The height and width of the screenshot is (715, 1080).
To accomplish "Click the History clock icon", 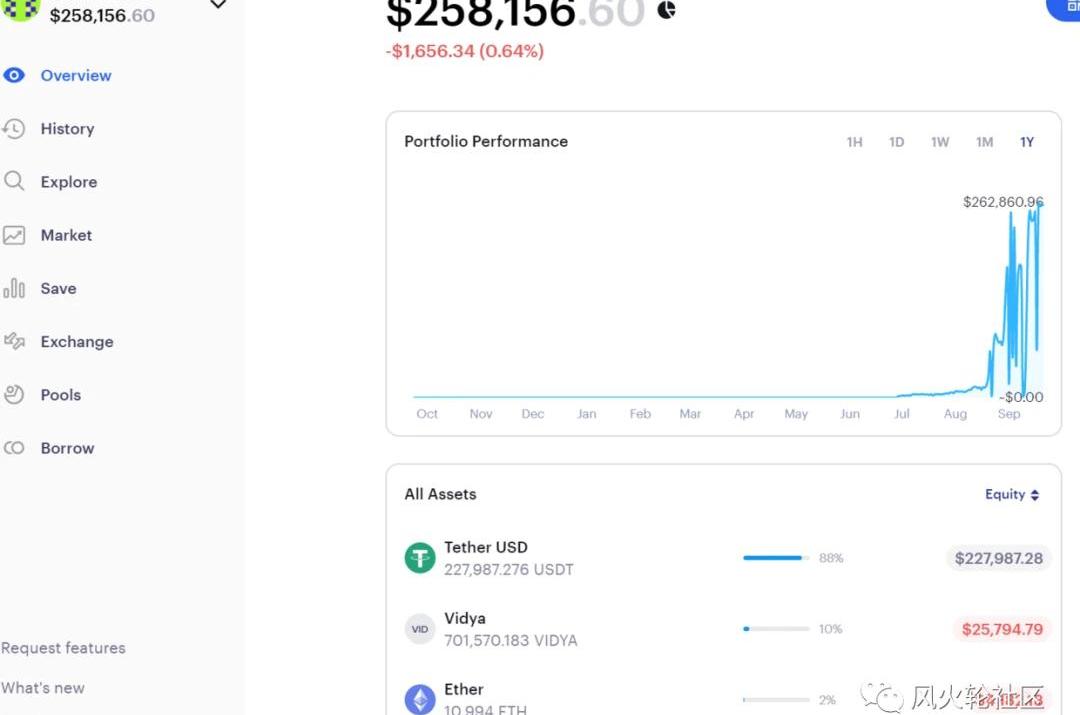I will pos(14,129).
